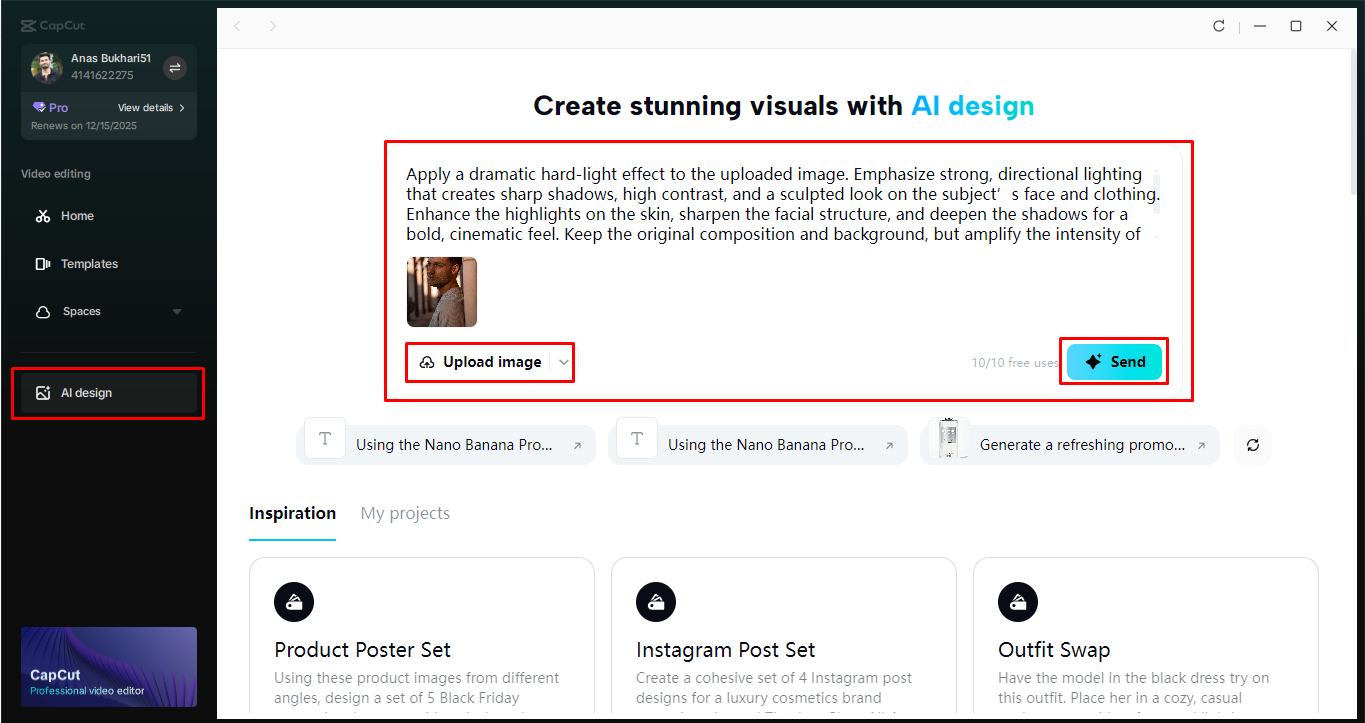Click the Instagram Post Set camera icon
This screenshot has width=1365, height=723.
pos(657,601)
